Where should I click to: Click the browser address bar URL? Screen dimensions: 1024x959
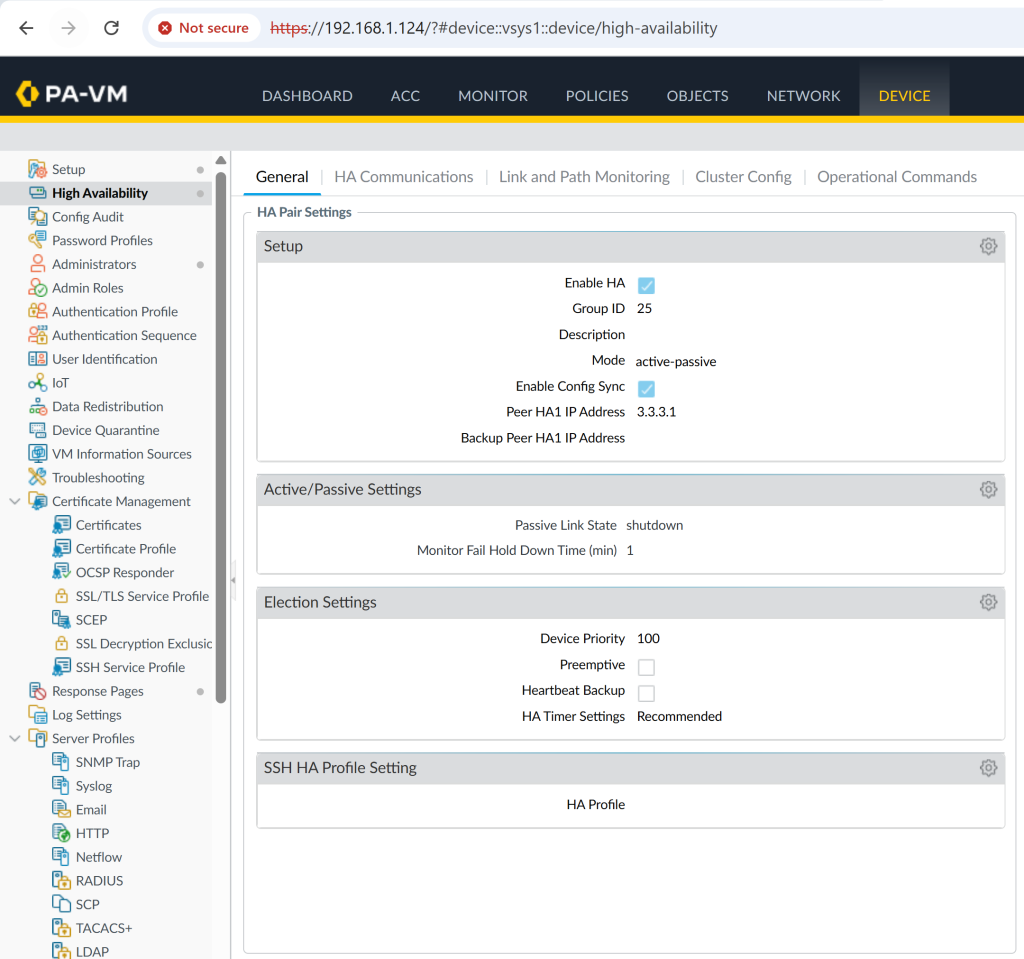tap(494, 28)
